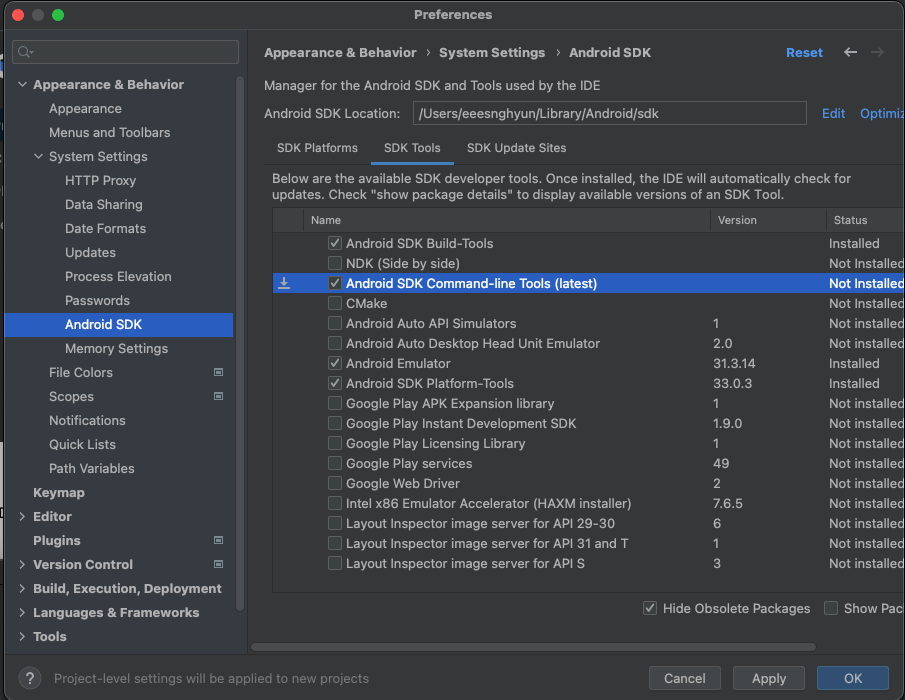905x700 pixels.
Task: Check Layout Inspector image server API 31 and T
Action: pyautogui.click(x=335, y=544)
